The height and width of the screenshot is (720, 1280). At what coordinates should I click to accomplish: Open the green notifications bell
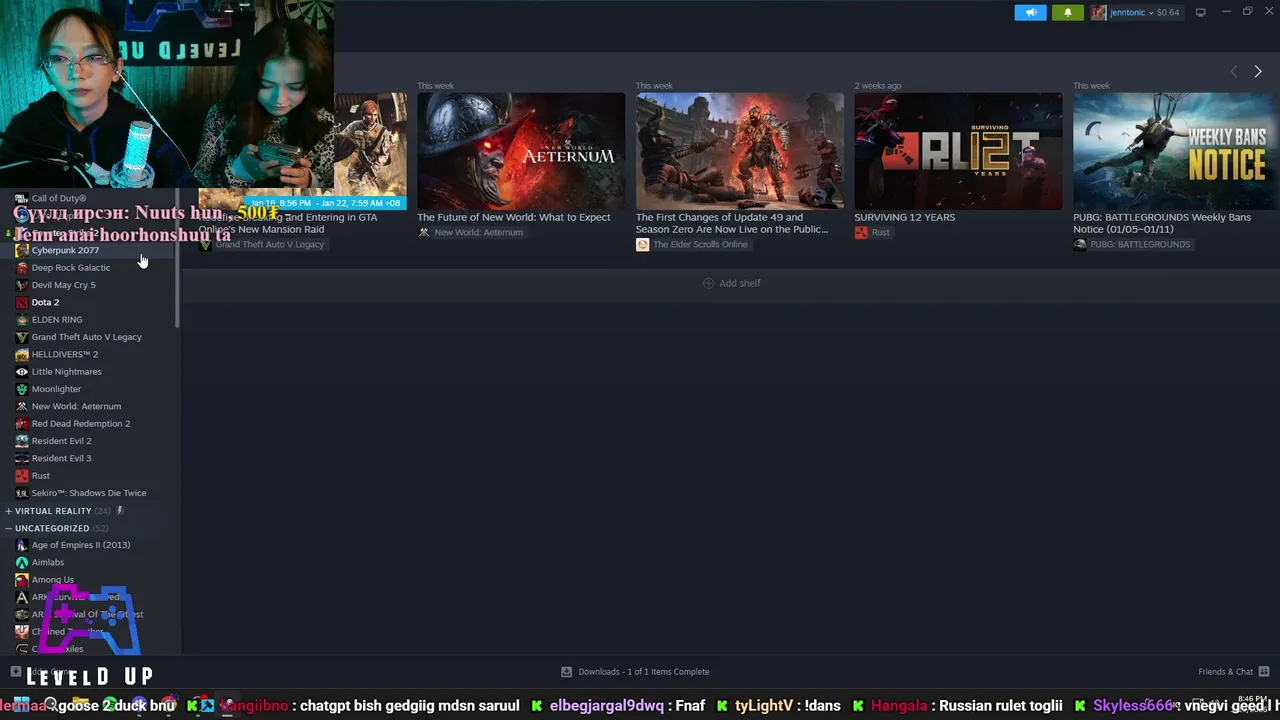pos(1067,13)
